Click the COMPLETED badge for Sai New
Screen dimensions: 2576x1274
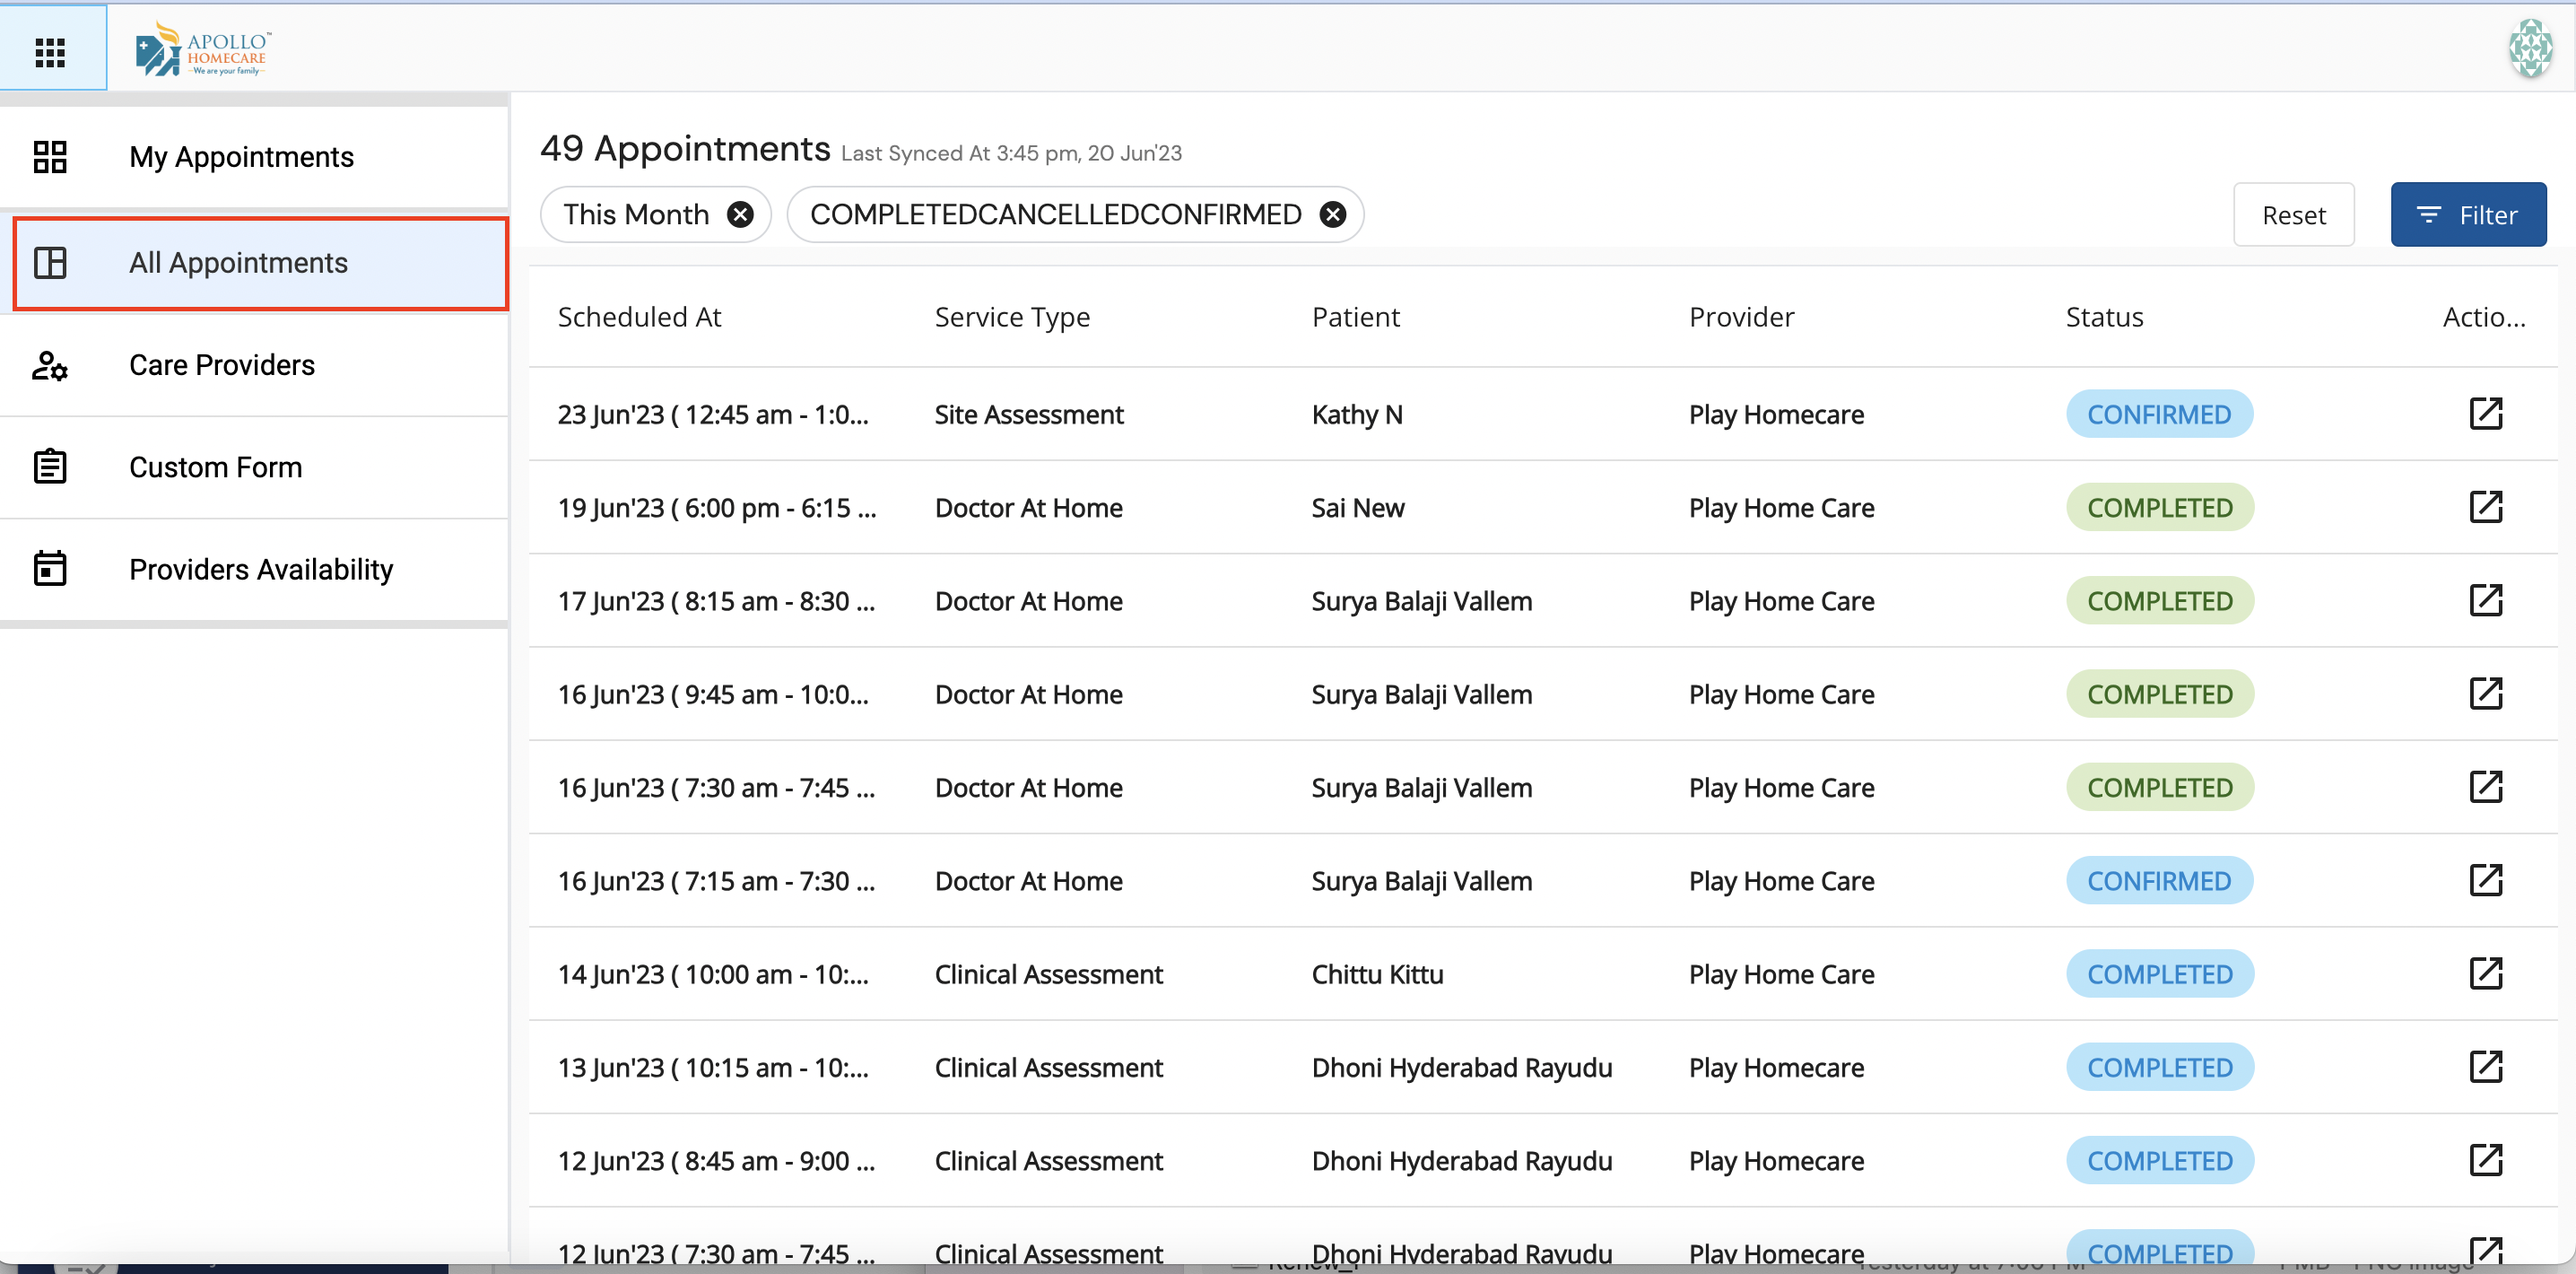[2159, 507]
